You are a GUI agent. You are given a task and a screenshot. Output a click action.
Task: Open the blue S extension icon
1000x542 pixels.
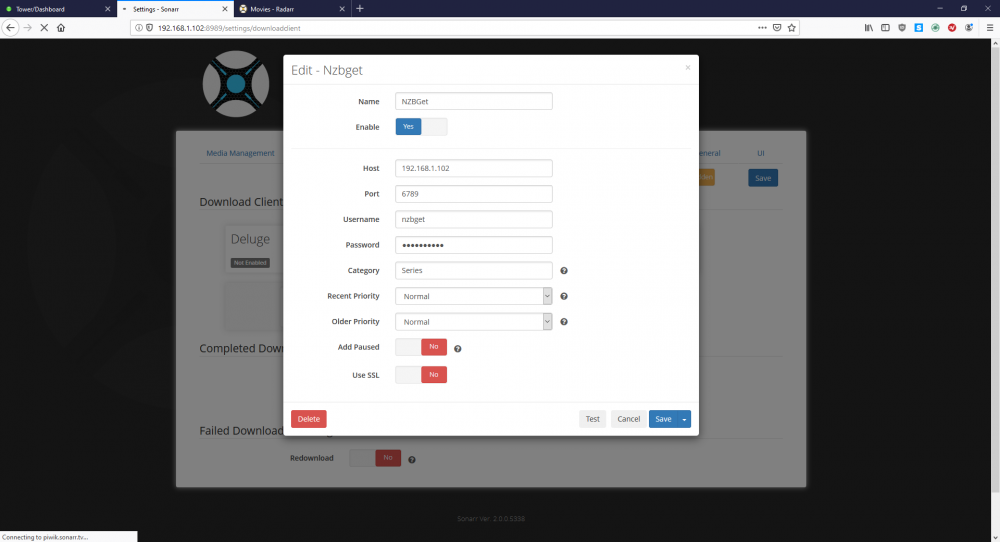coord(918,27)
